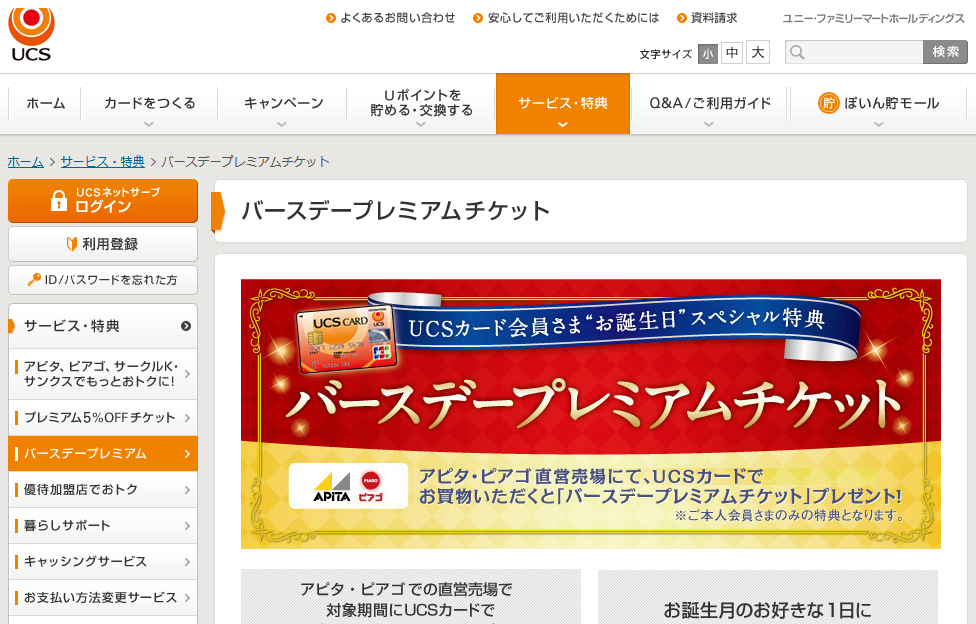Click the UCS logo

(x=31, y=34)
